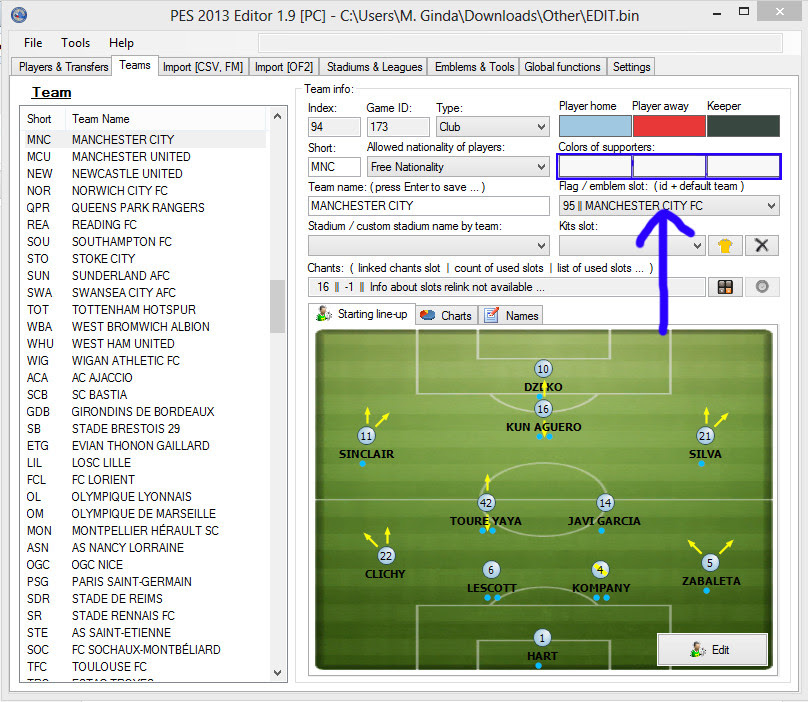Viewport: 808px width, 702px height.
Task: Click the first supporters color box
Action: point(595,166)
